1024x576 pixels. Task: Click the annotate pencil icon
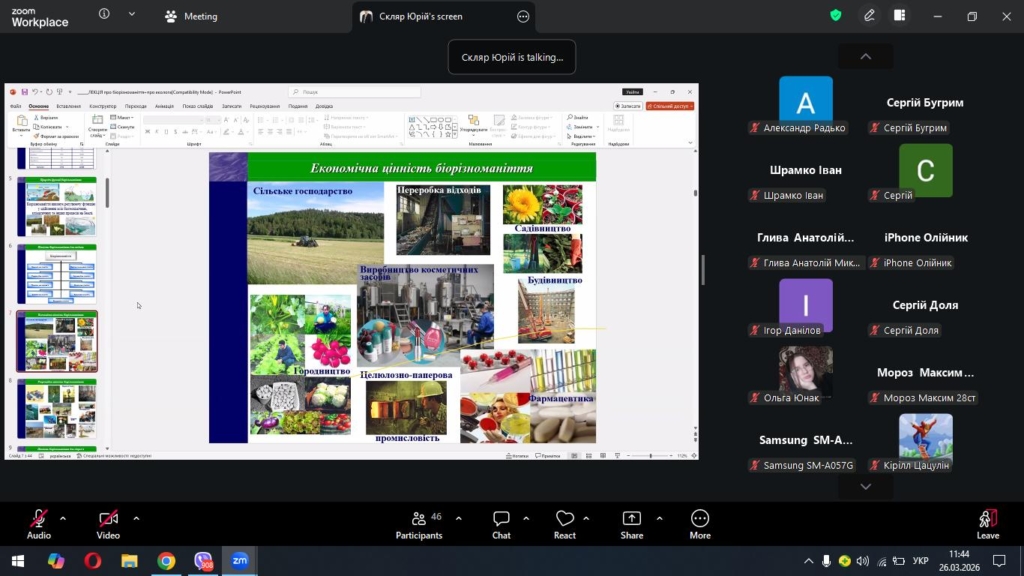click(870, 16)
